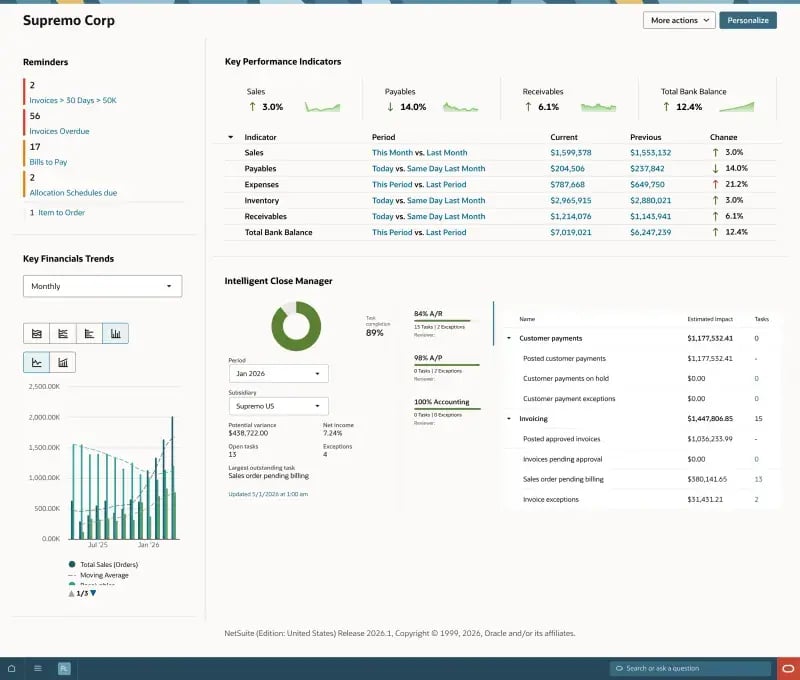Go to next legend page arrow
Viewport: 800px width, 680px height.
pyautogui.click(x=93, y=593)
